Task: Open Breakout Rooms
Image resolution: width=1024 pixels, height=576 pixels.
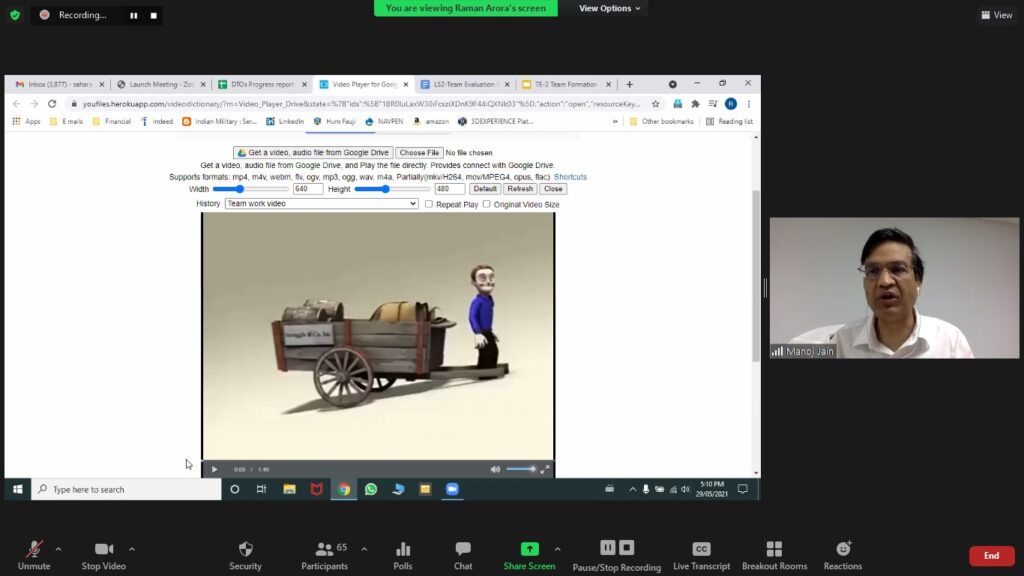Action: coord(774,549)
